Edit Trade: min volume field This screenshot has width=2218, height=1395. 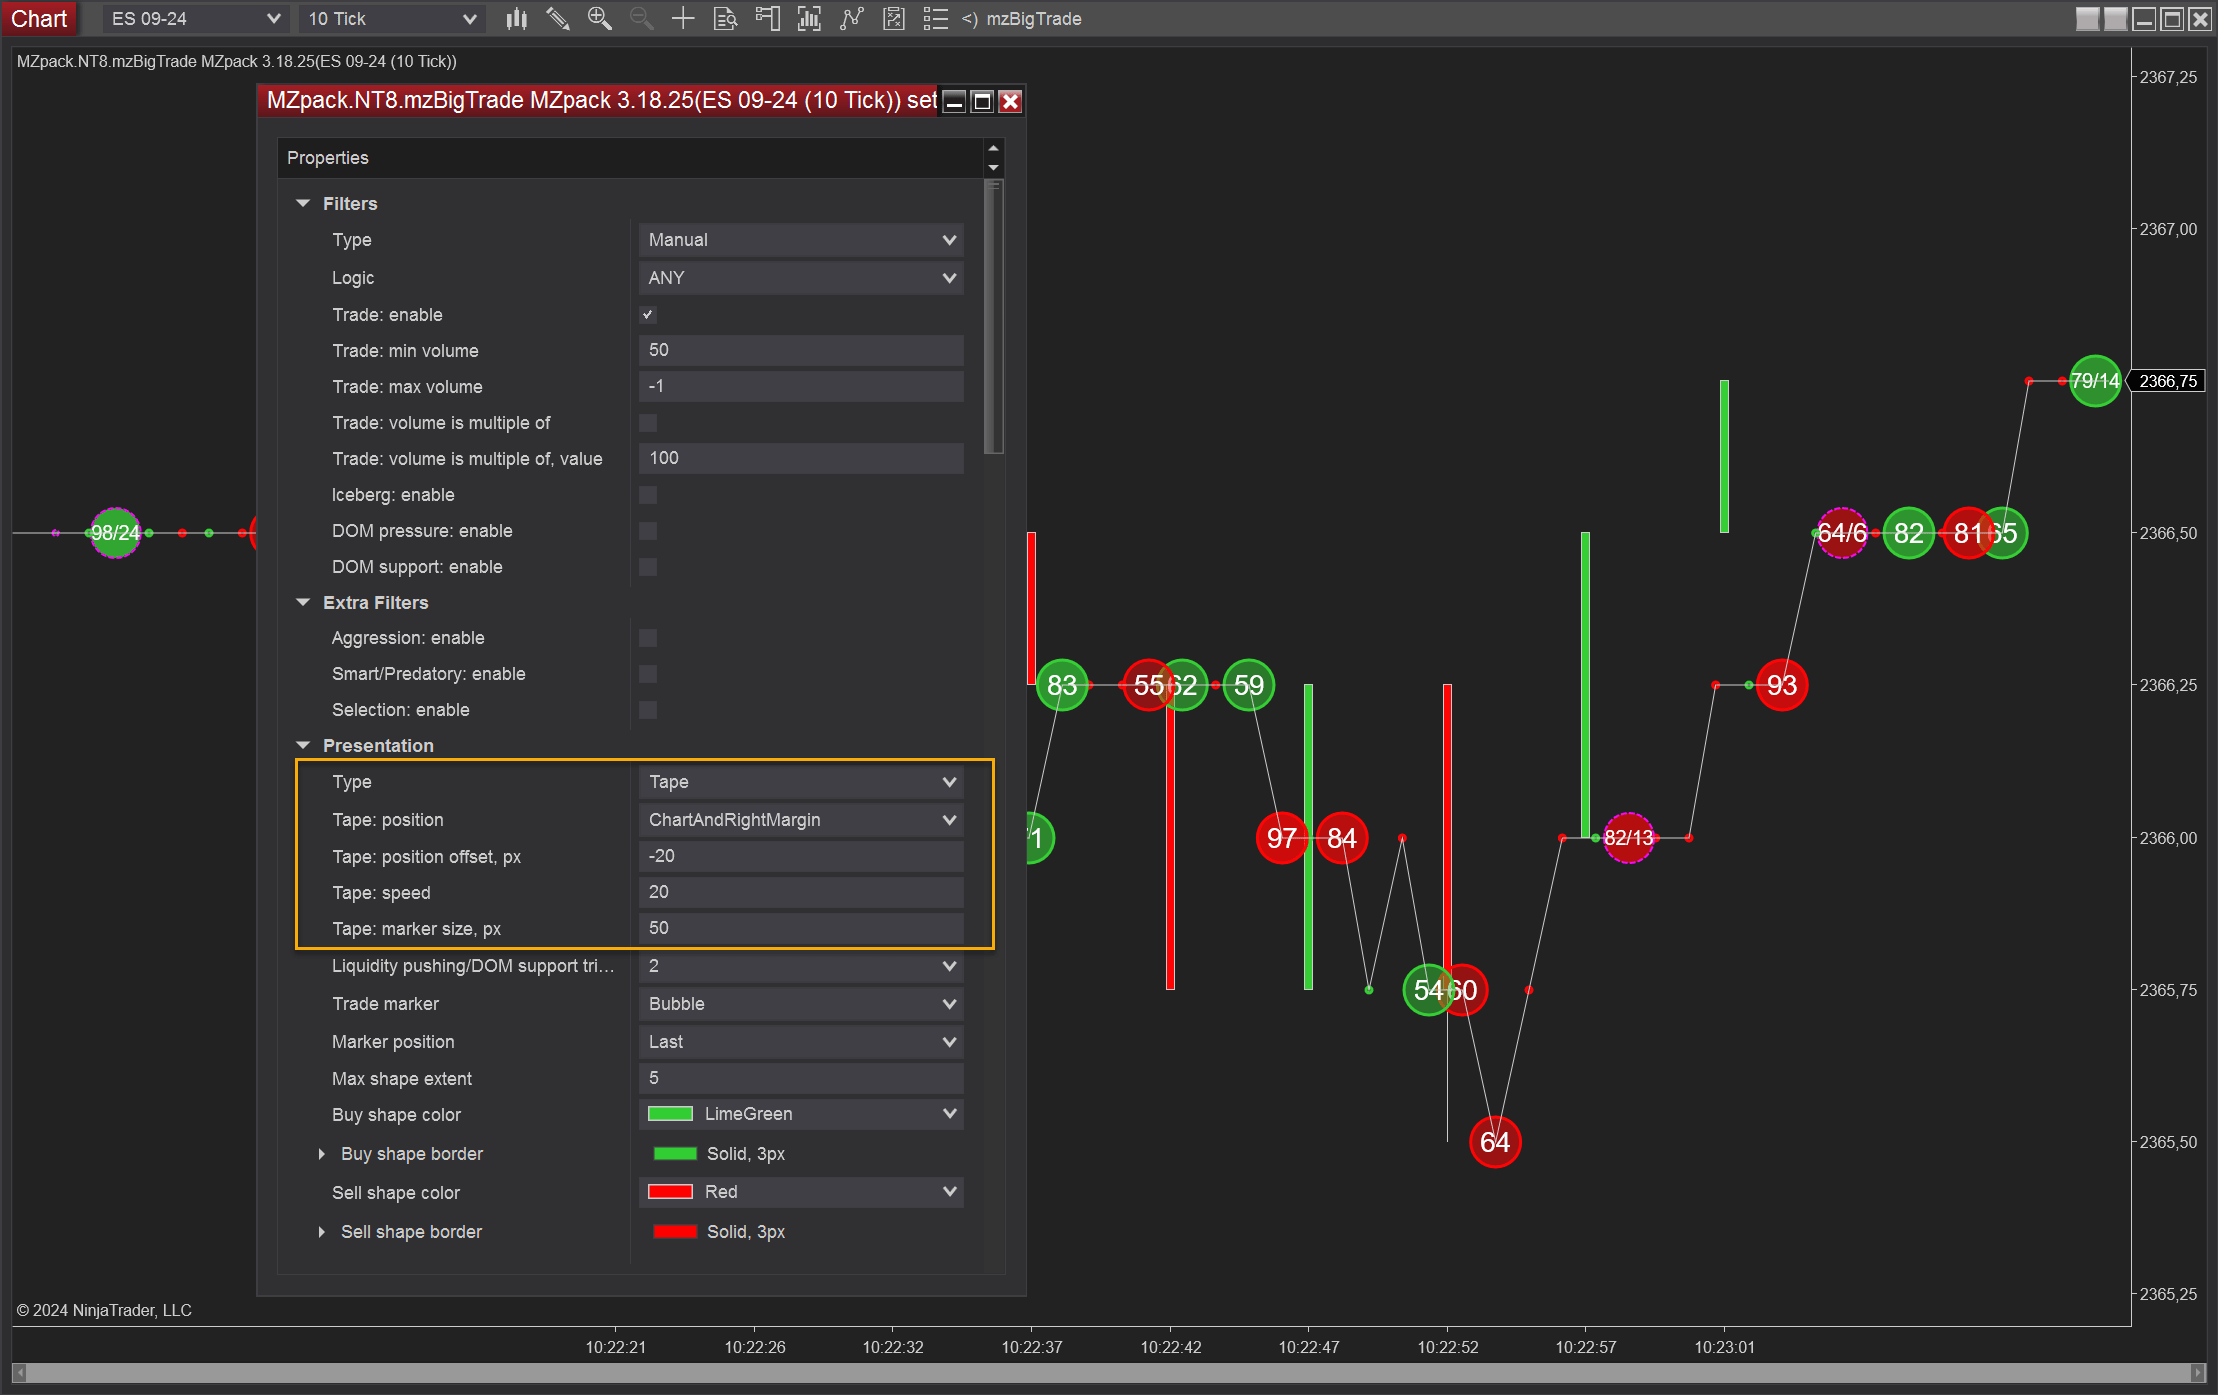tap(801, 350)
